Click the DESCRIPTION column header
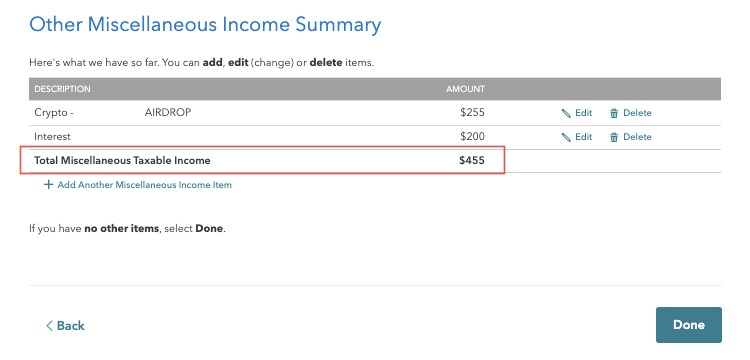The width and height of the screenshot is (750, 360). pos(62,89)
